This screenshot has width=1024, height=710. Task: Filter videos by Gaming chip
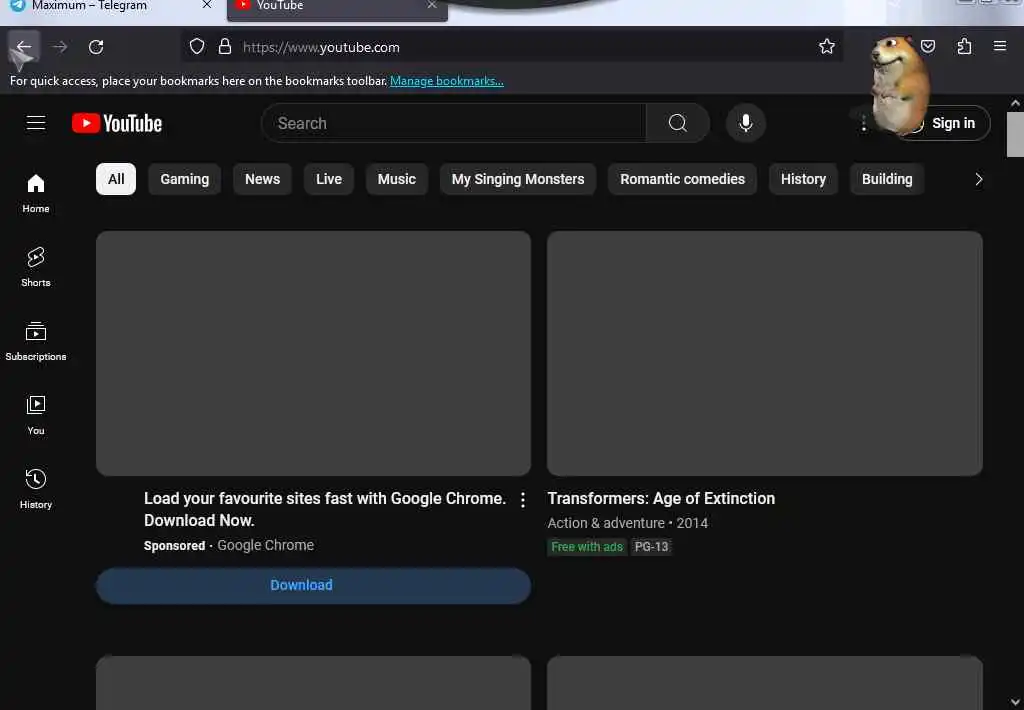[x=185, y=179]
